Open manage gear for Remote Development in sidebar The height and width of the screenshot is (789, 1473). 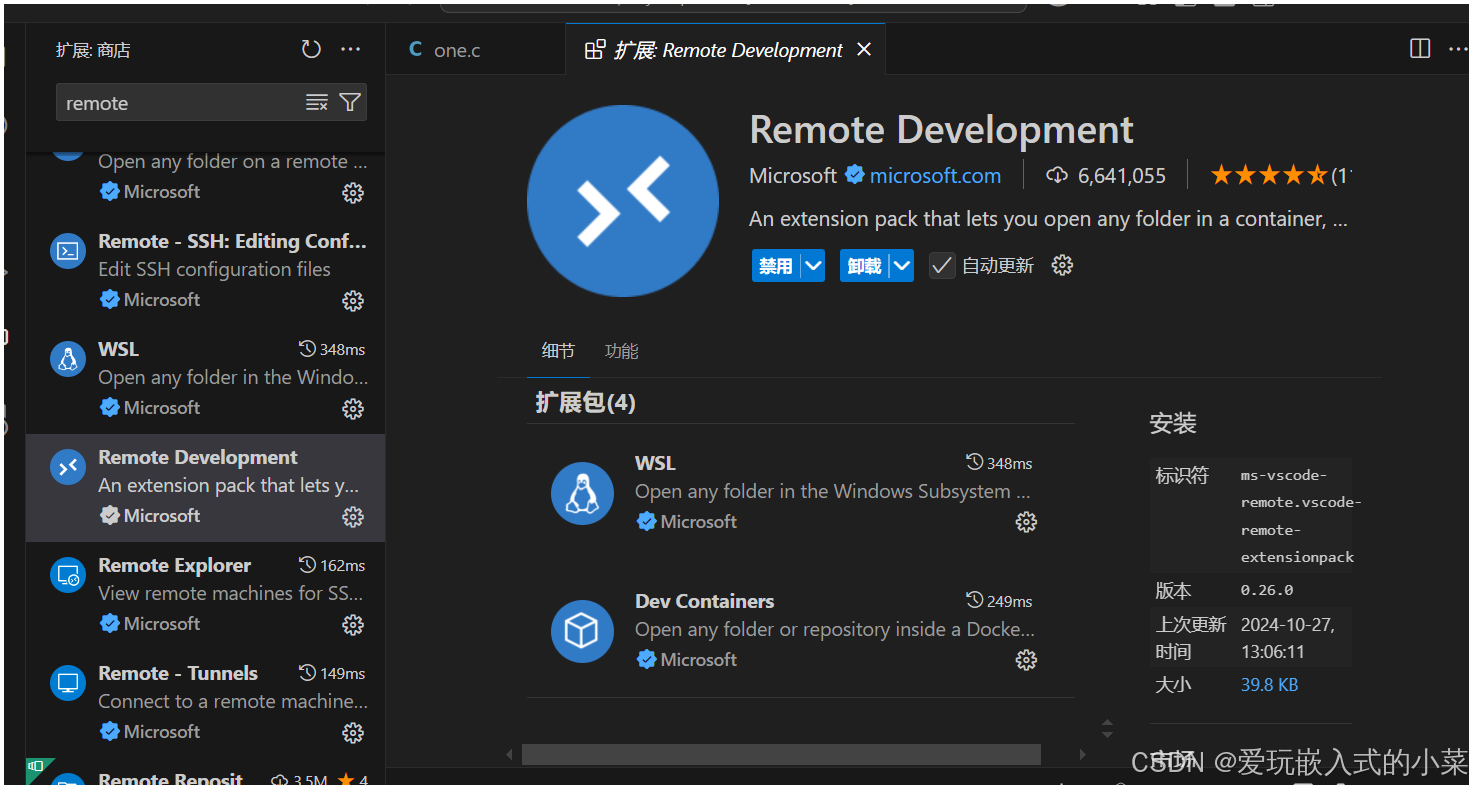353,516
